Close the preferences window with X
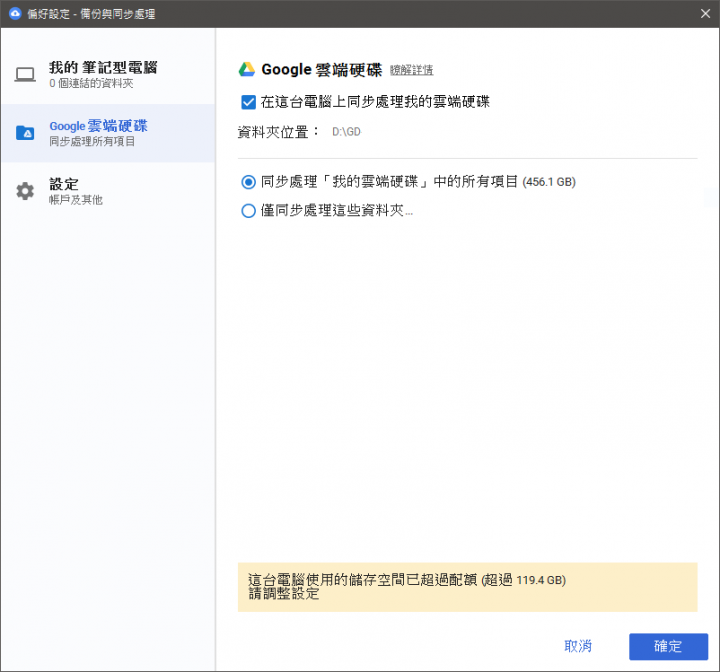The height and width of the screenshot is (672, 720). coord(705,13)
